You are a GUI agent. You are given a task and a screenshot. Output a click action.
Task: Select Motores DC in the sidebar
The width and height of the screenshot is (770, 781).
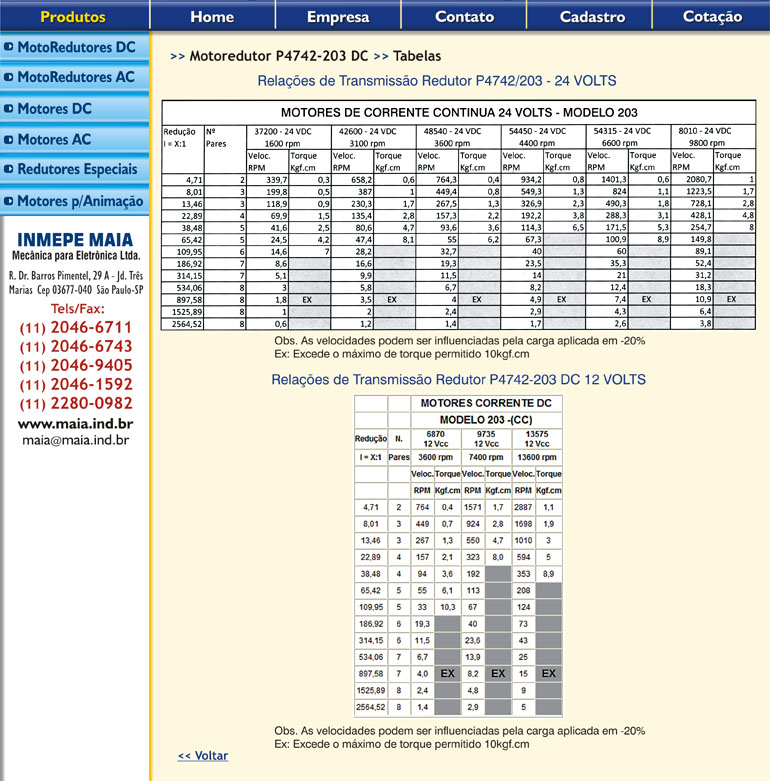pyautogui.click(x=55, y=109)
